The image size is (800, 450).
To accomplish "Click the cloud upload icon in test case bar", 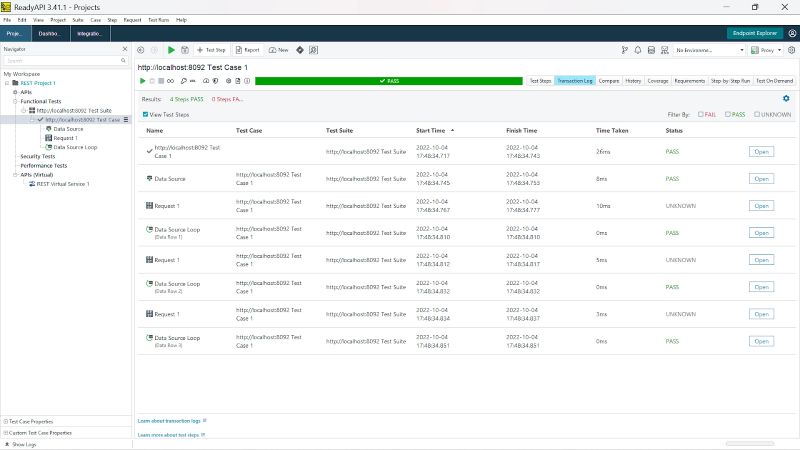I will tap(206, 81).
